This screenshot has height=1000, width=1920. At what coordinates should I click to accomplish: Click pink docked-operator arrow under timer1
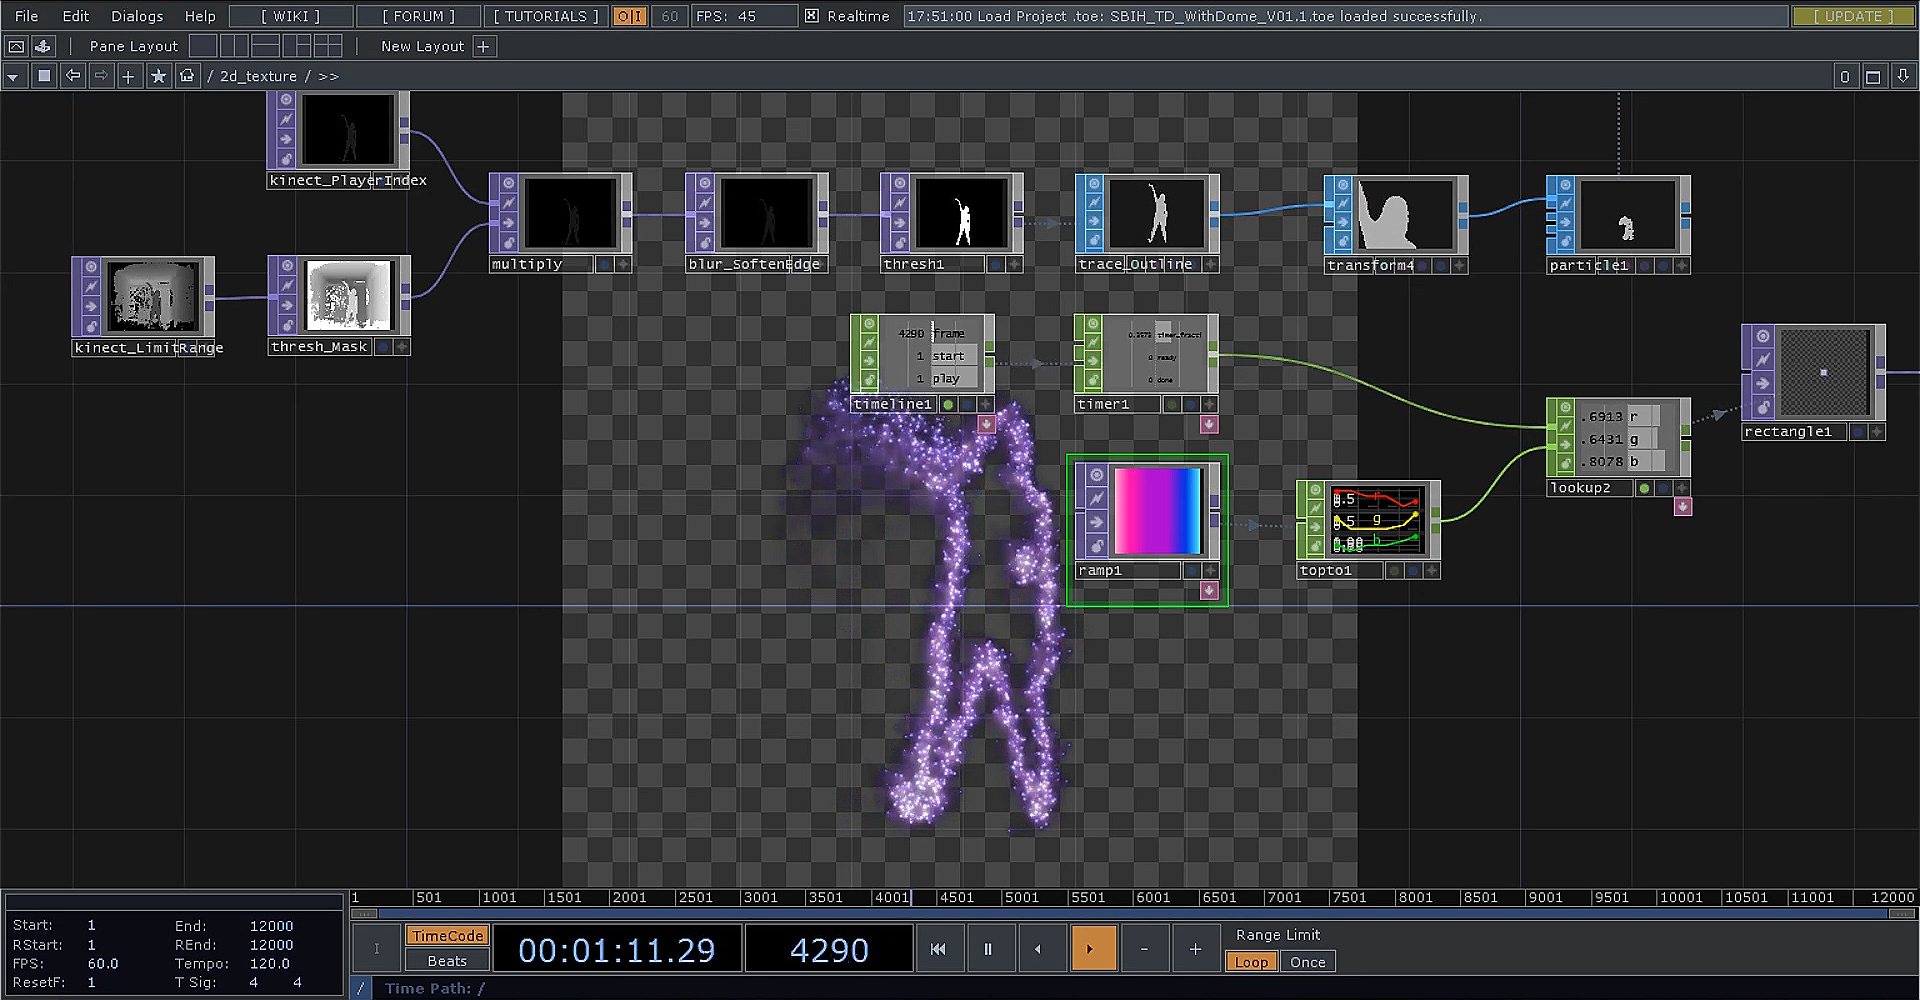point(1209,425)
